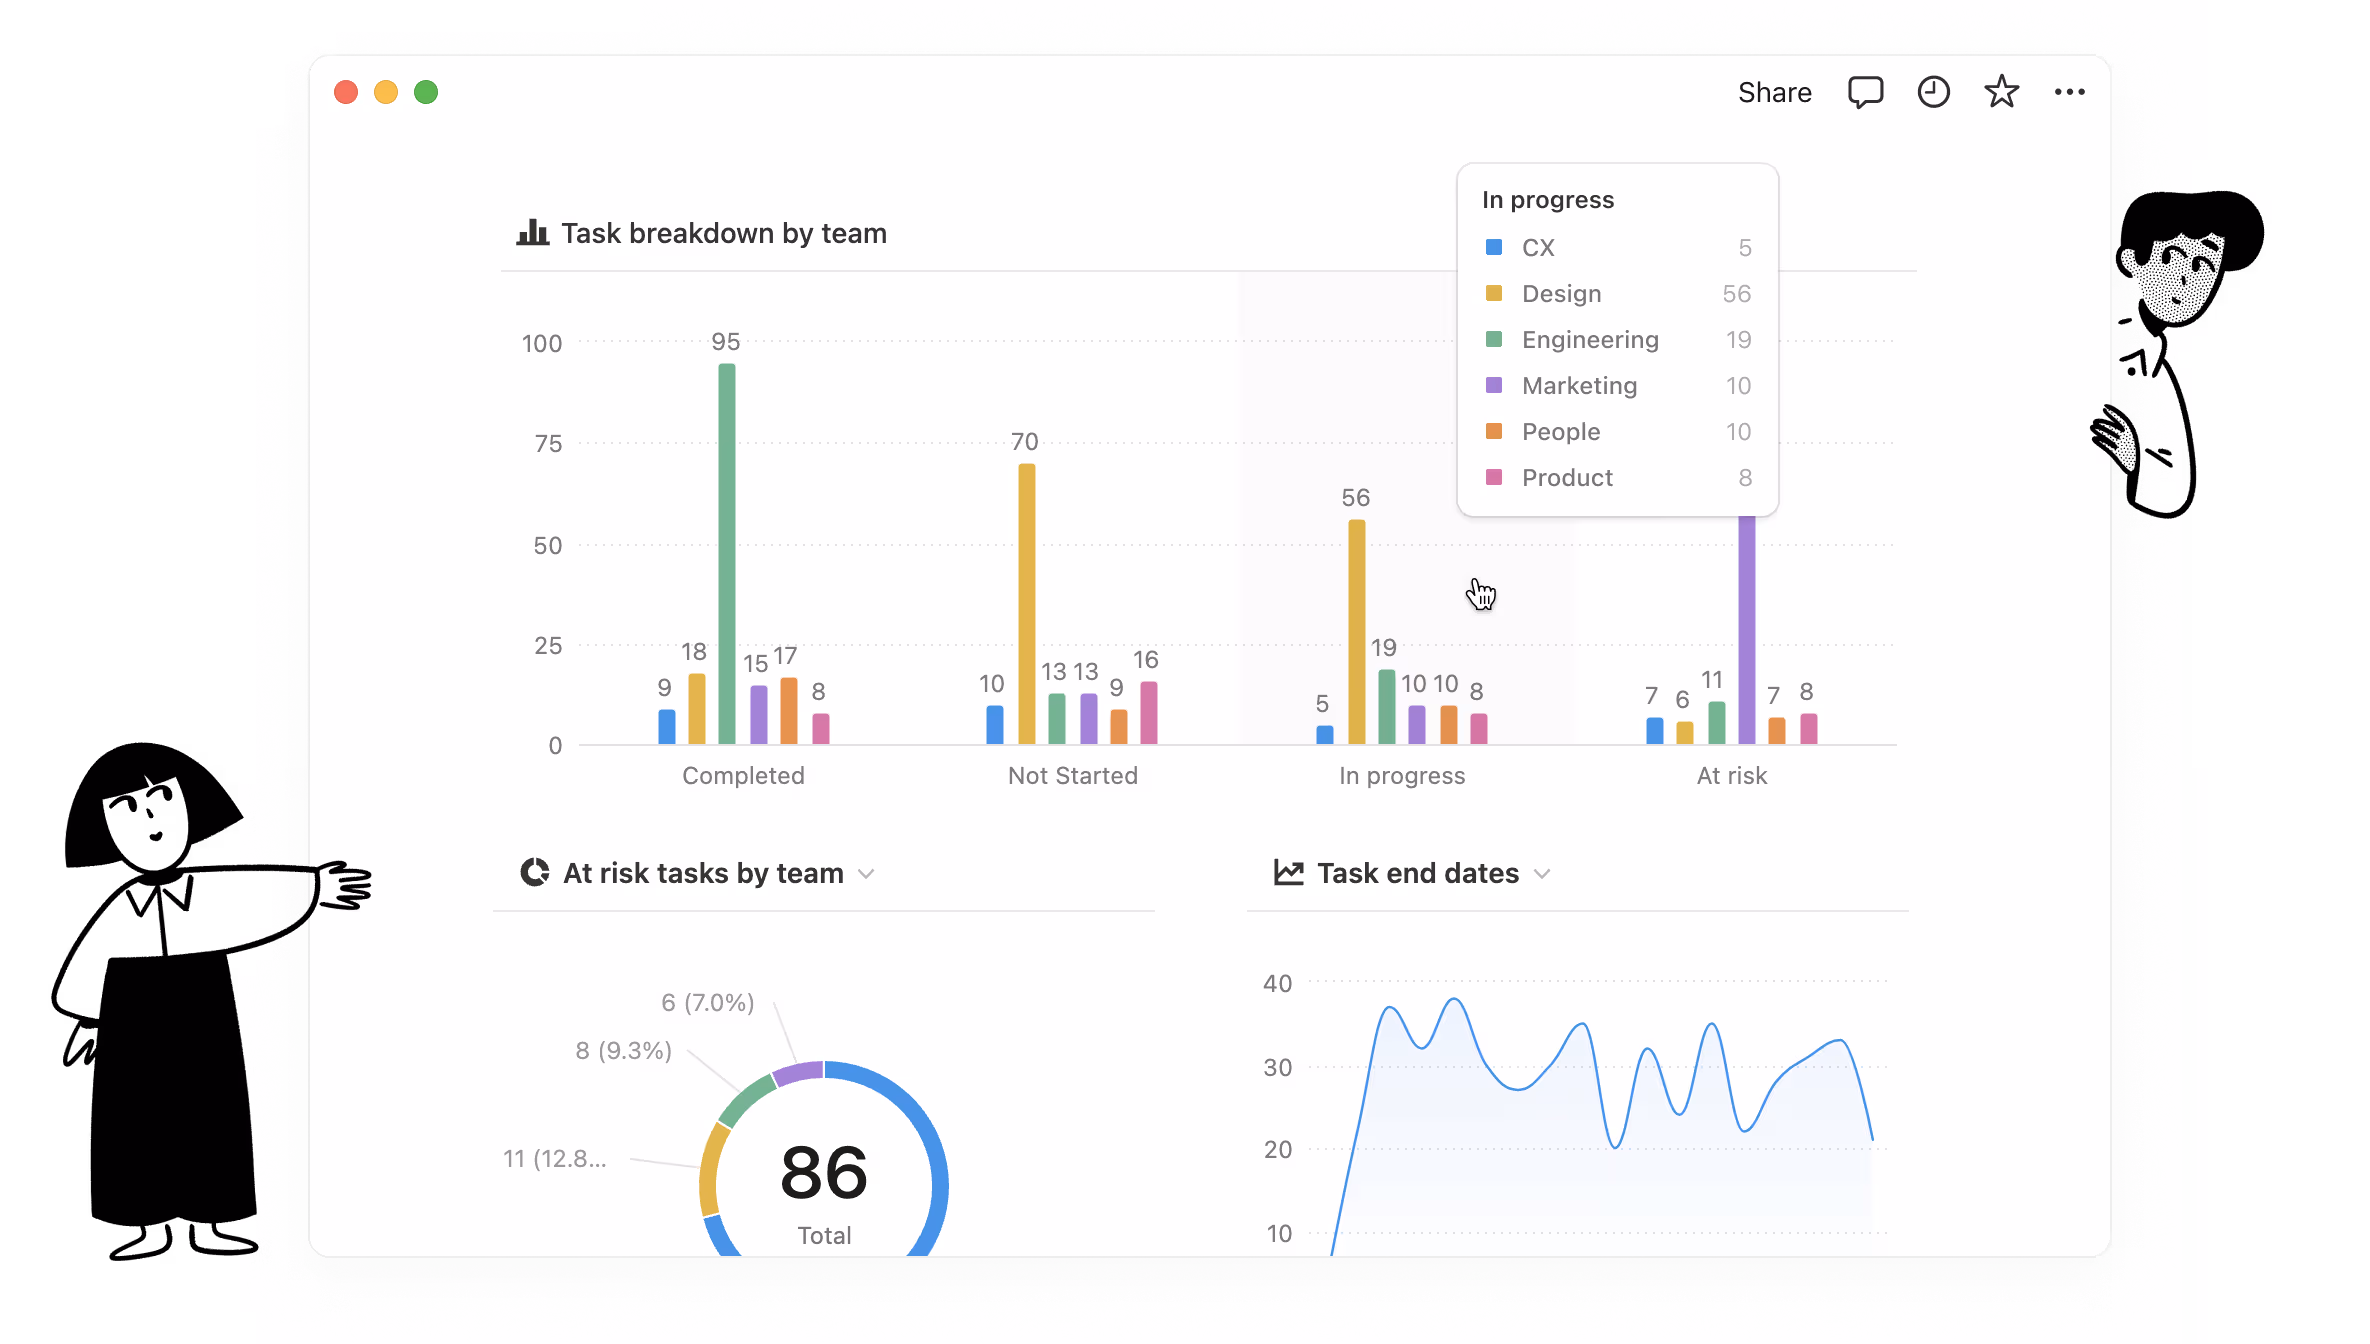Screen dimensions: 2370x1344
Task: Click the donut chart icon beside At risk tasks
Action: (x=535, y=872)
